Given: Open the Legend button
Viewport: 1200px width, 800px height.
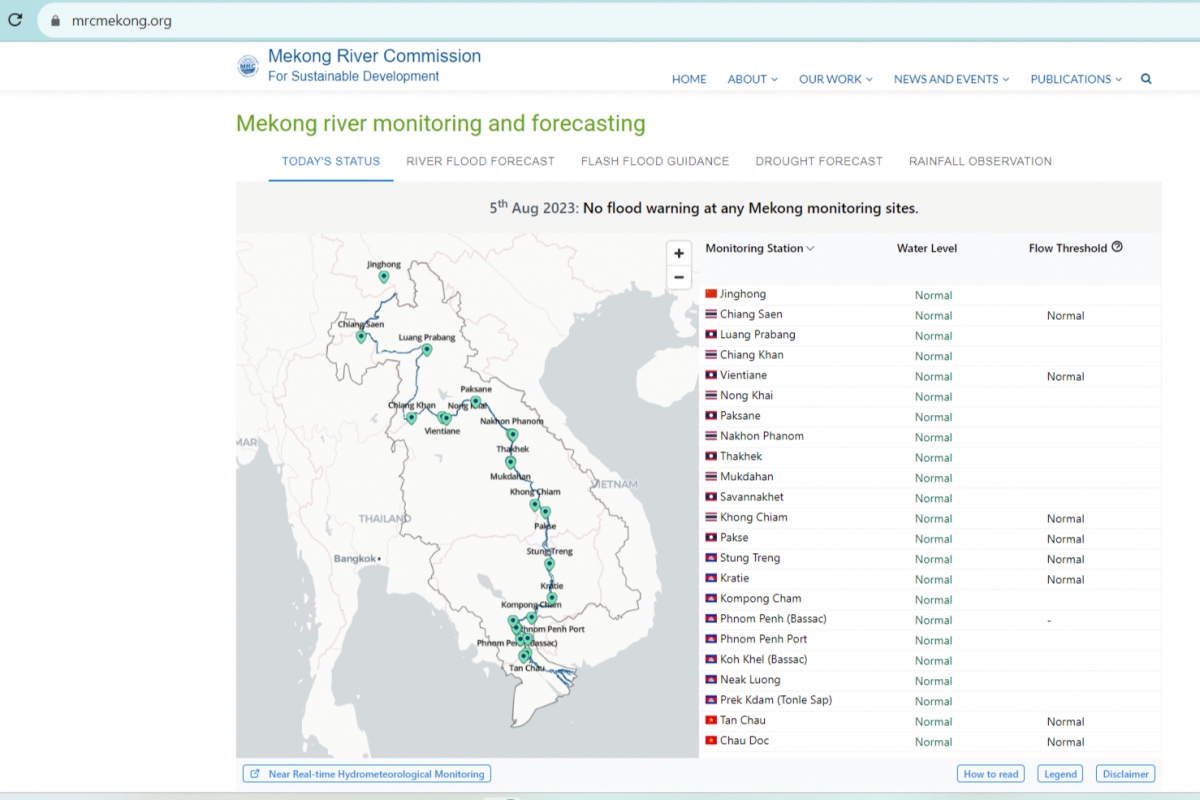Looking at the screenshot, I should pos(1060,774).
